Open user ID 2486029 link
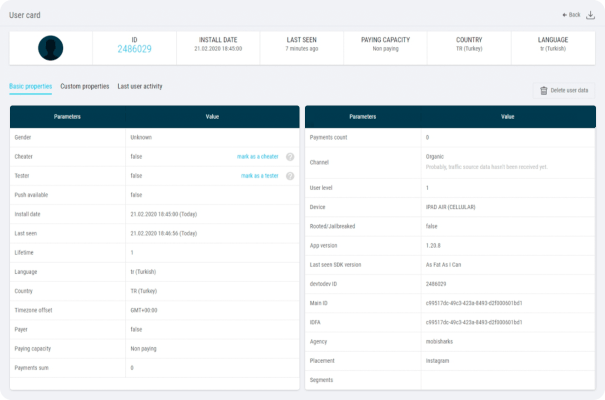 (x=134, y=48)
